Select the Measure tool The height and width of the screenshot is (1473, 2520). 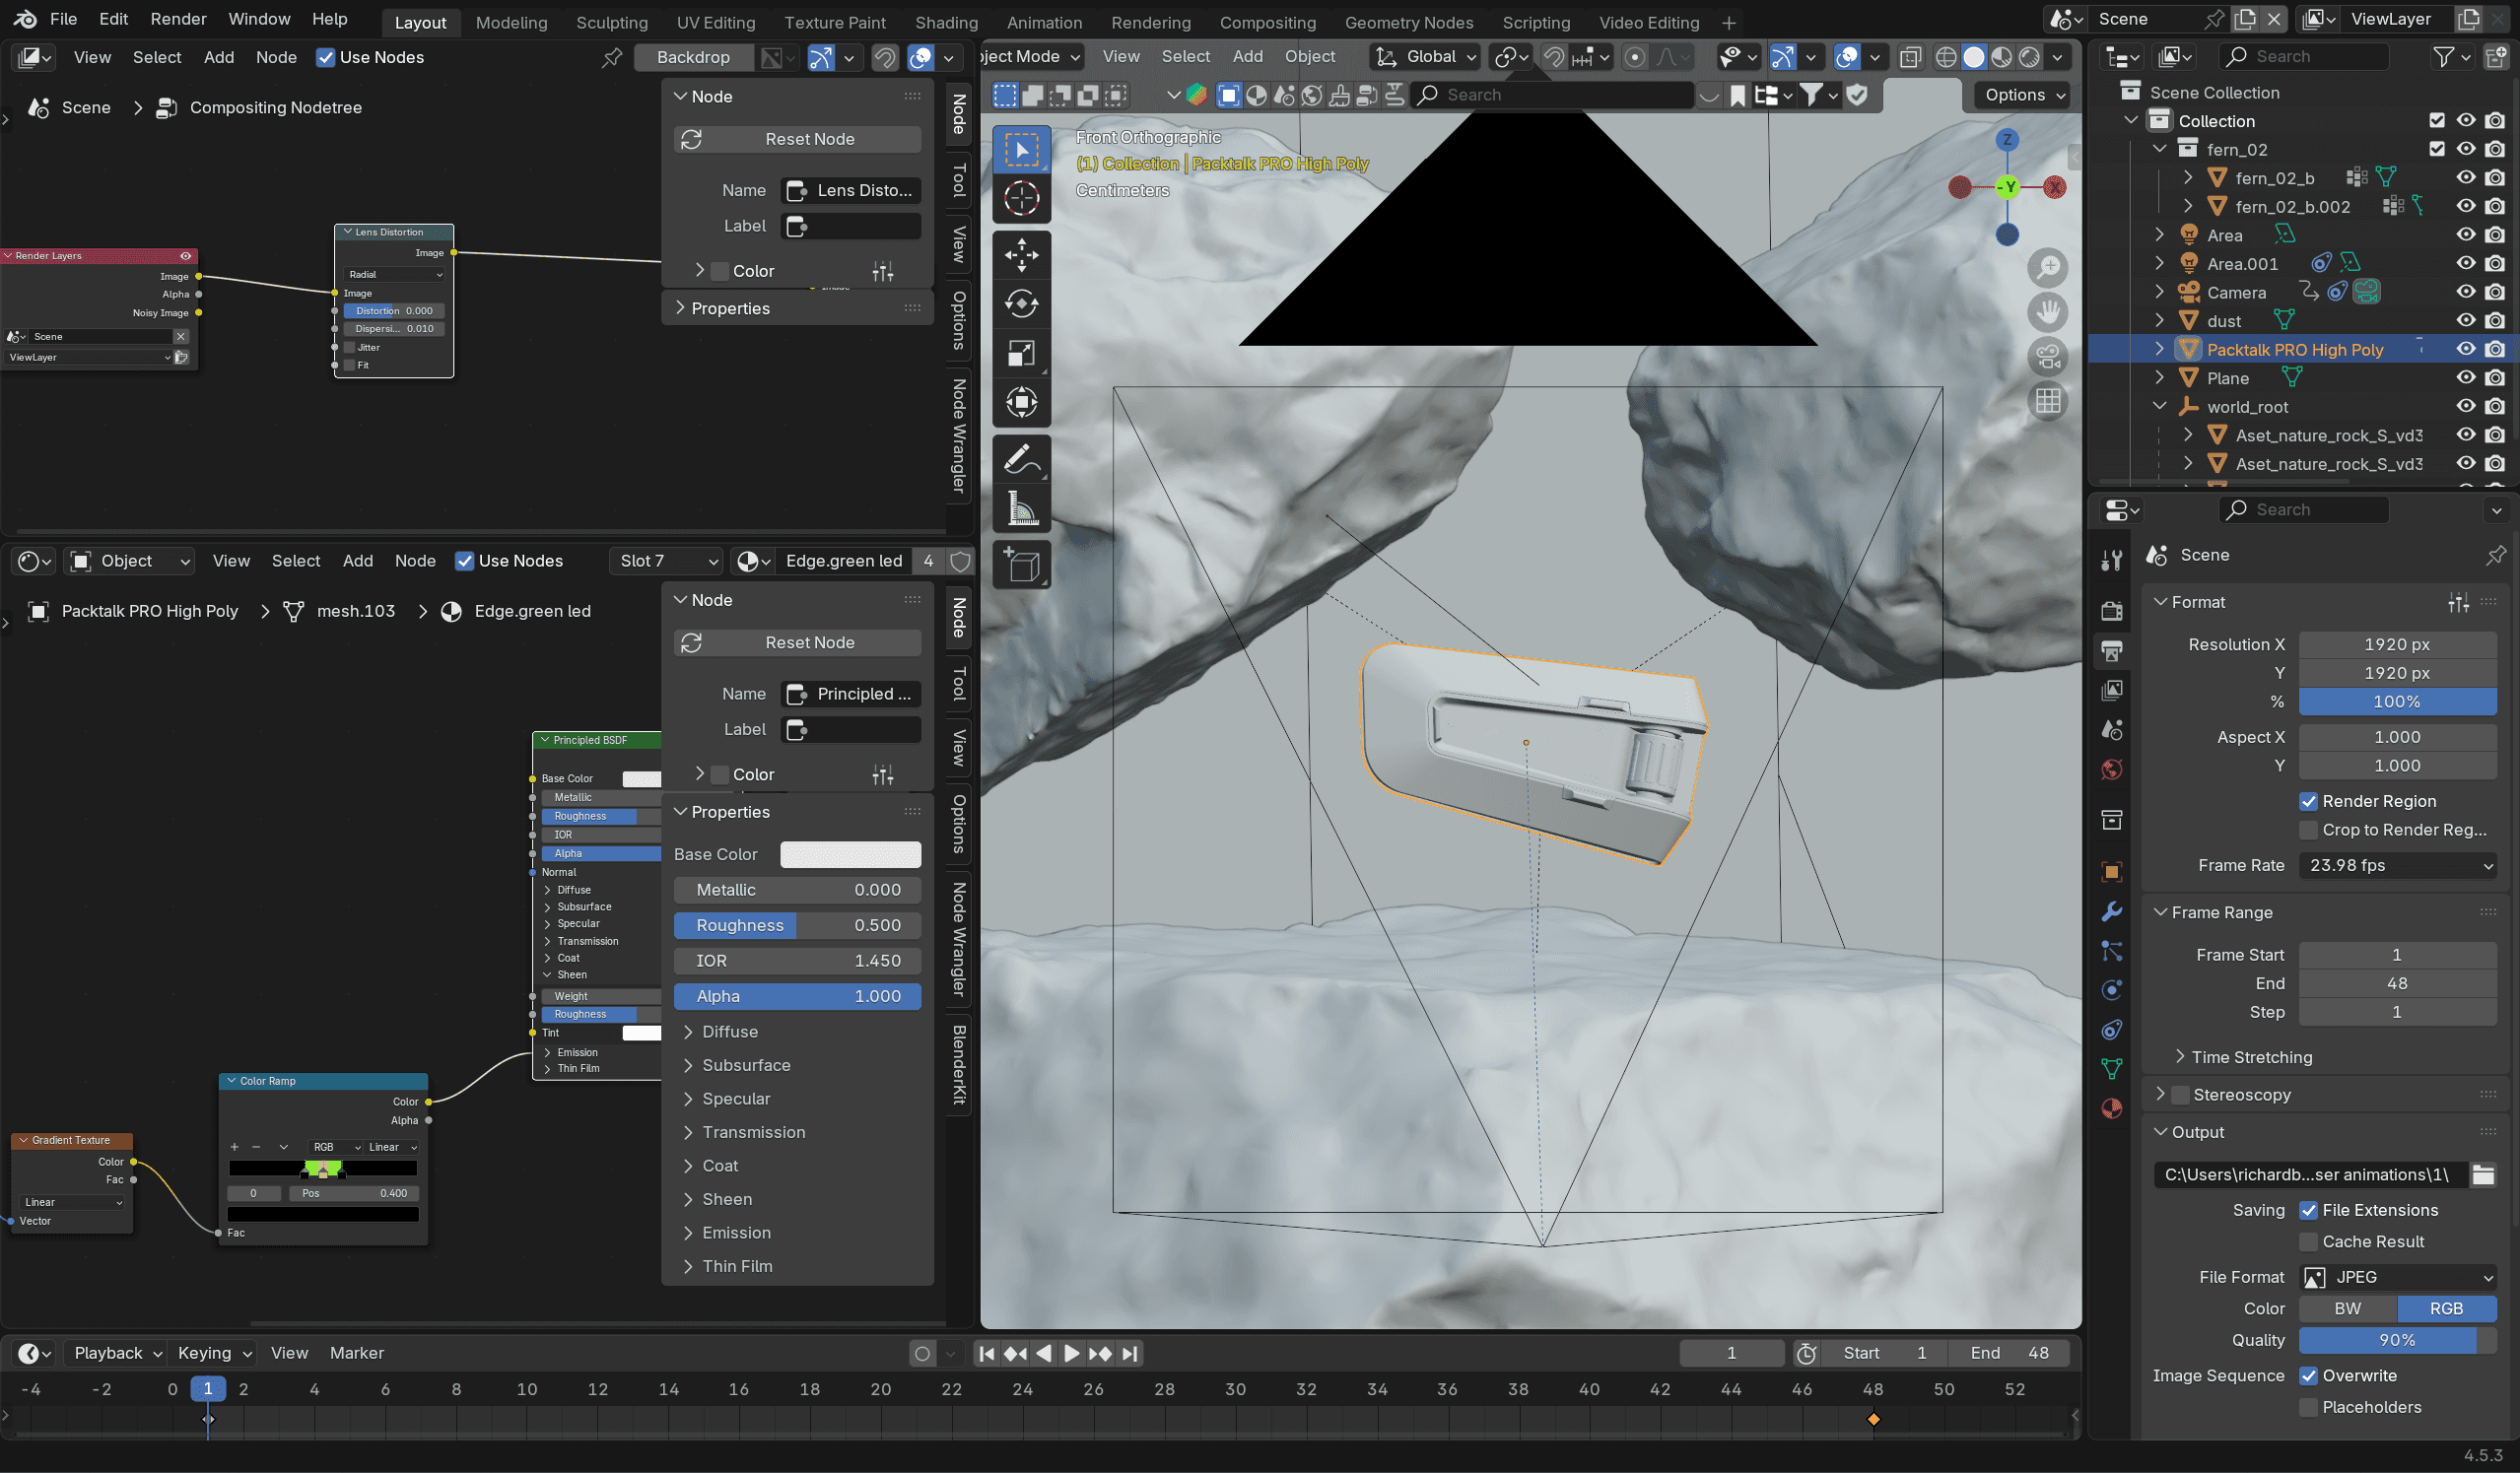pos(1021,509)
